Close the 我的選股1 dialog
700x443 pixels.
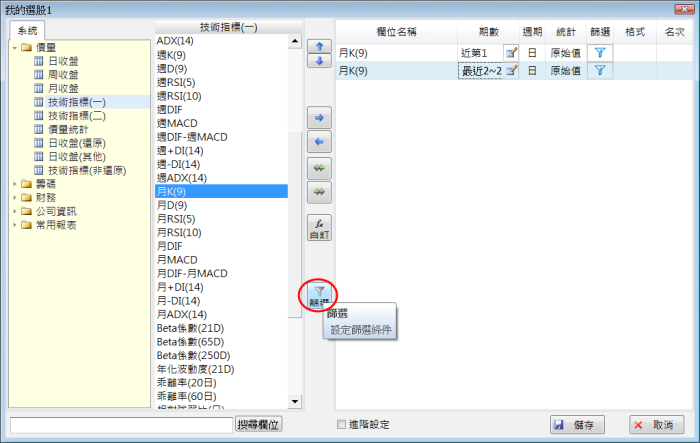pos(684,9)
